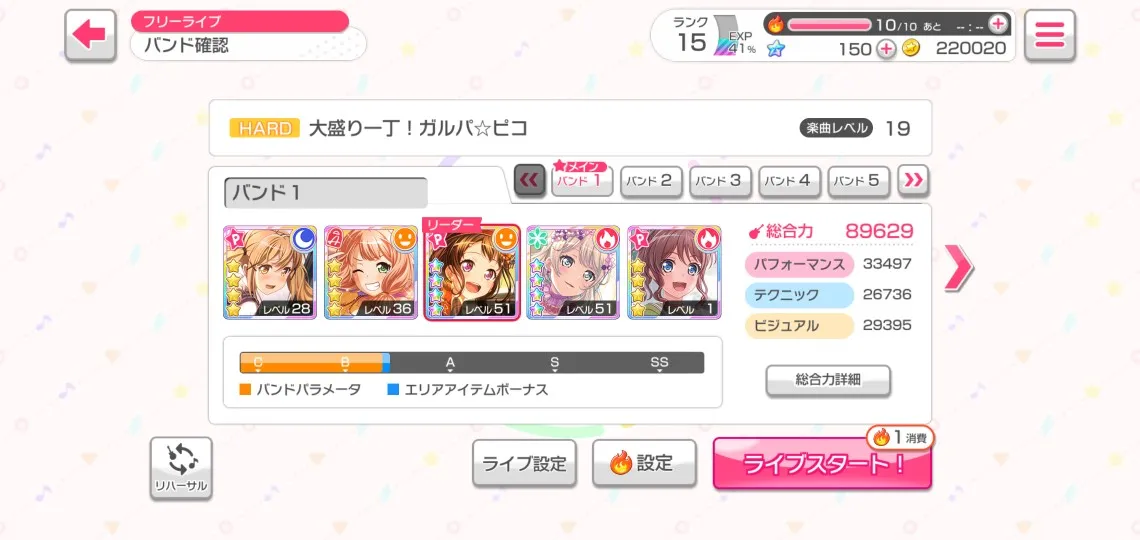View 総合力詳細 total power details

828,380
